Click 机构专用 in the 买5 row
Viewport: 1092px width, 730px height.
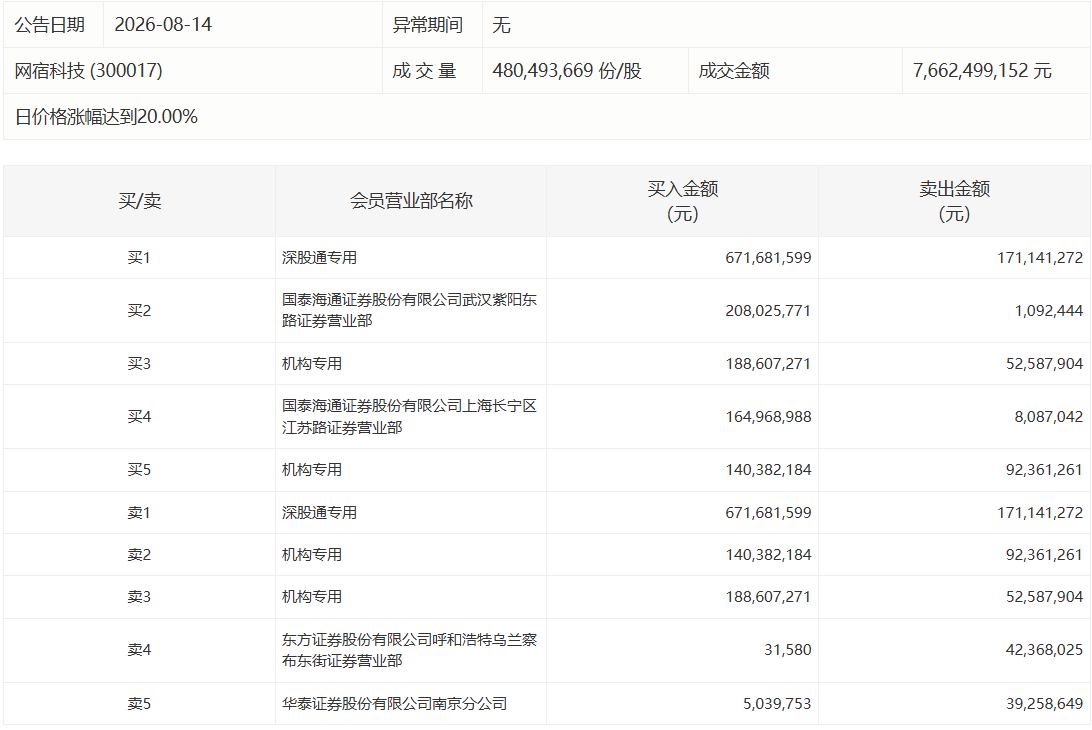pos(312,469)
